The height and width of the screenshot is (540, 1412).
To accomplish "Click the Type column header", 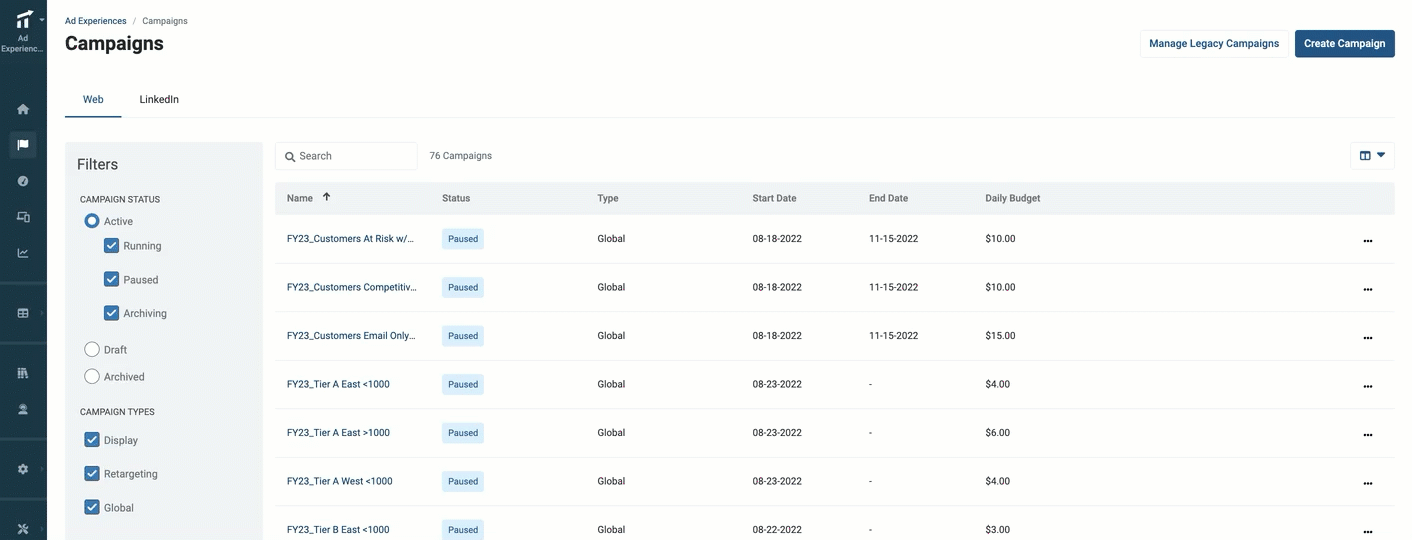I will coord(608,198).
